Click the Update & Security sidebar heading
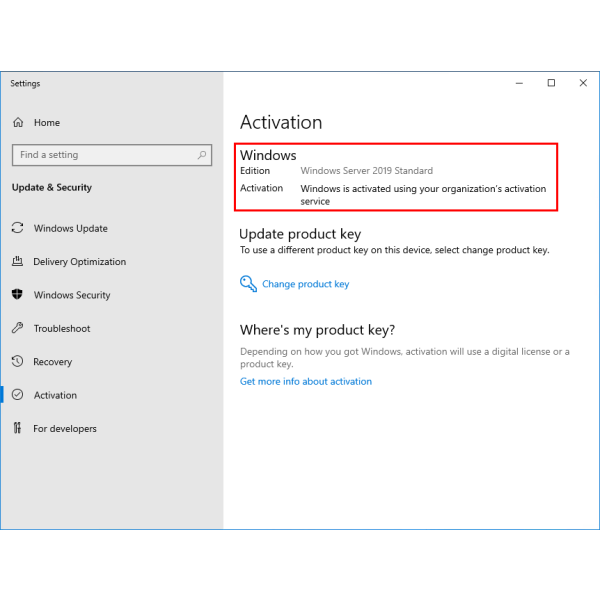 pos(52,188)
